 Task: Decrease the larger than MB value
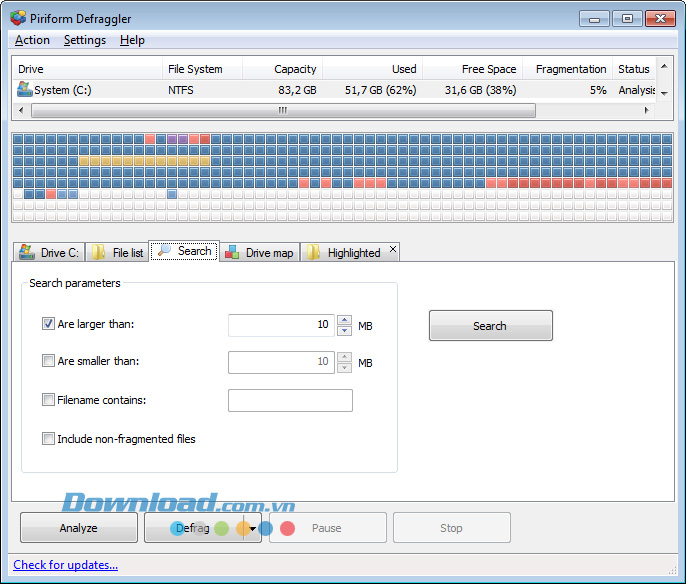click(344, 331)
